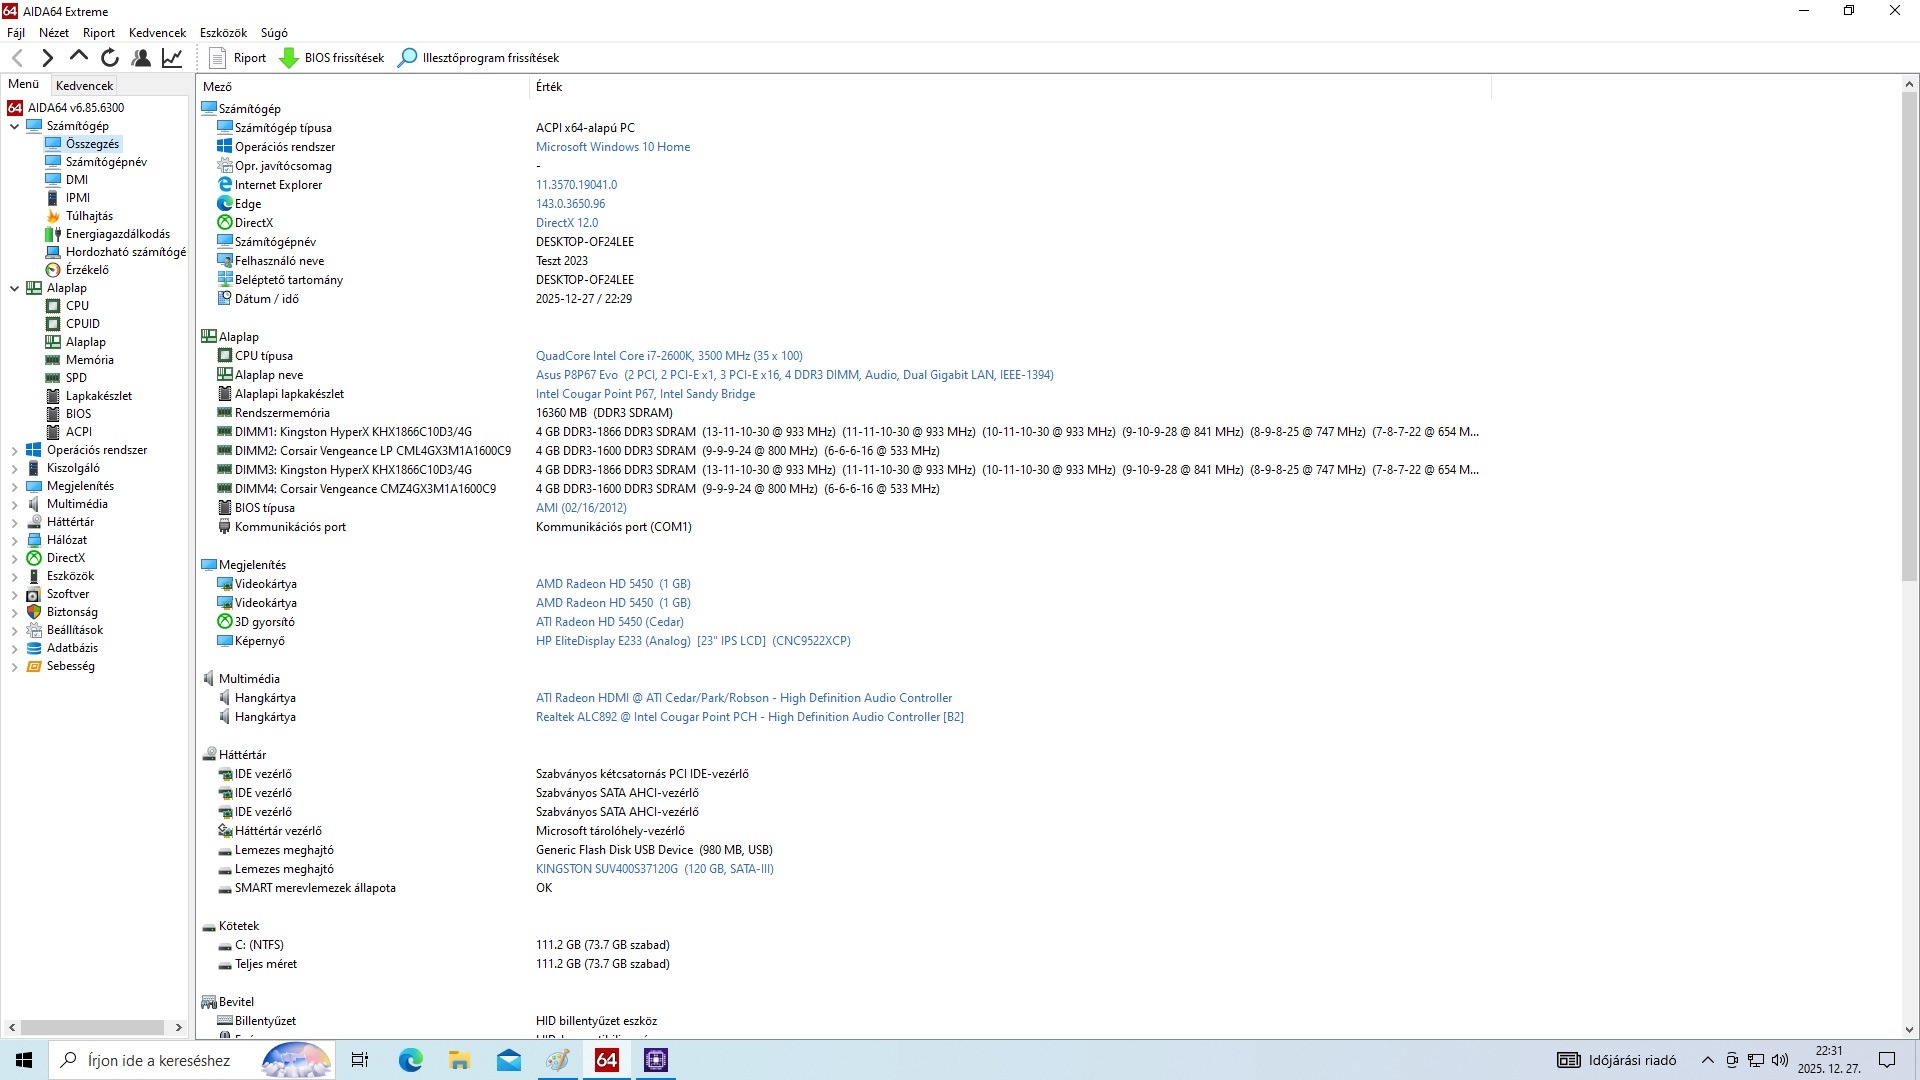Open the Asus P8P67 Evo link
1920x1080 pixels.
(x=576, y=375)
